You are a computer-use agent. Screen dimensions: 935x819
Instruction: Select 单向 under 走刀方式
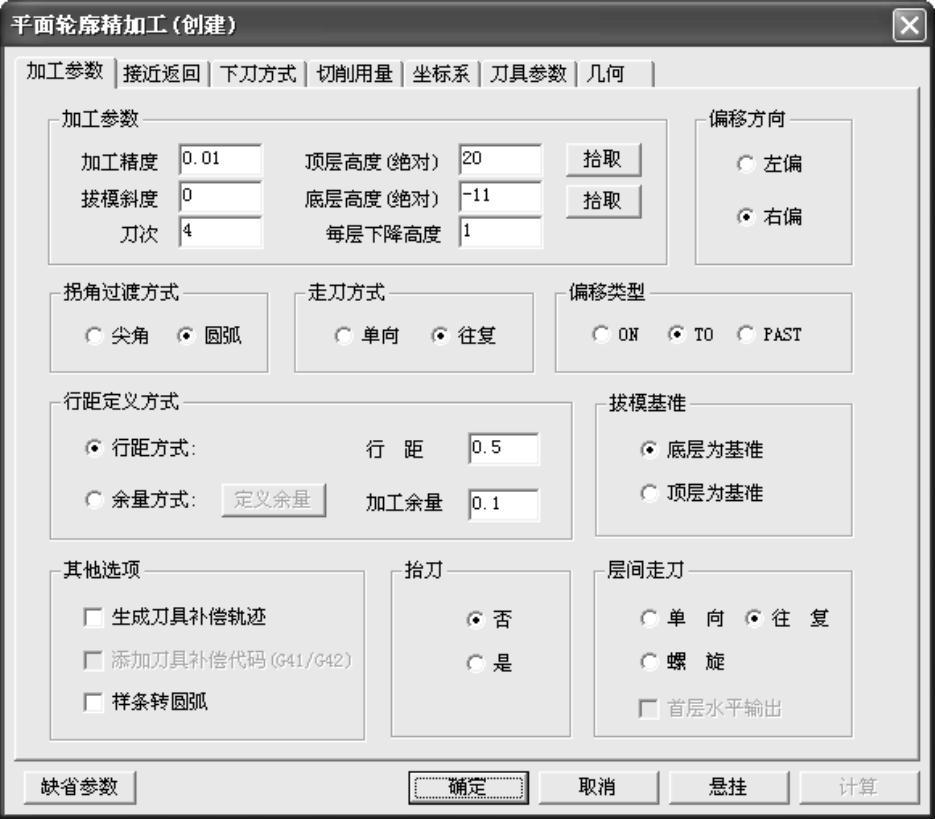tap(342, 336)
